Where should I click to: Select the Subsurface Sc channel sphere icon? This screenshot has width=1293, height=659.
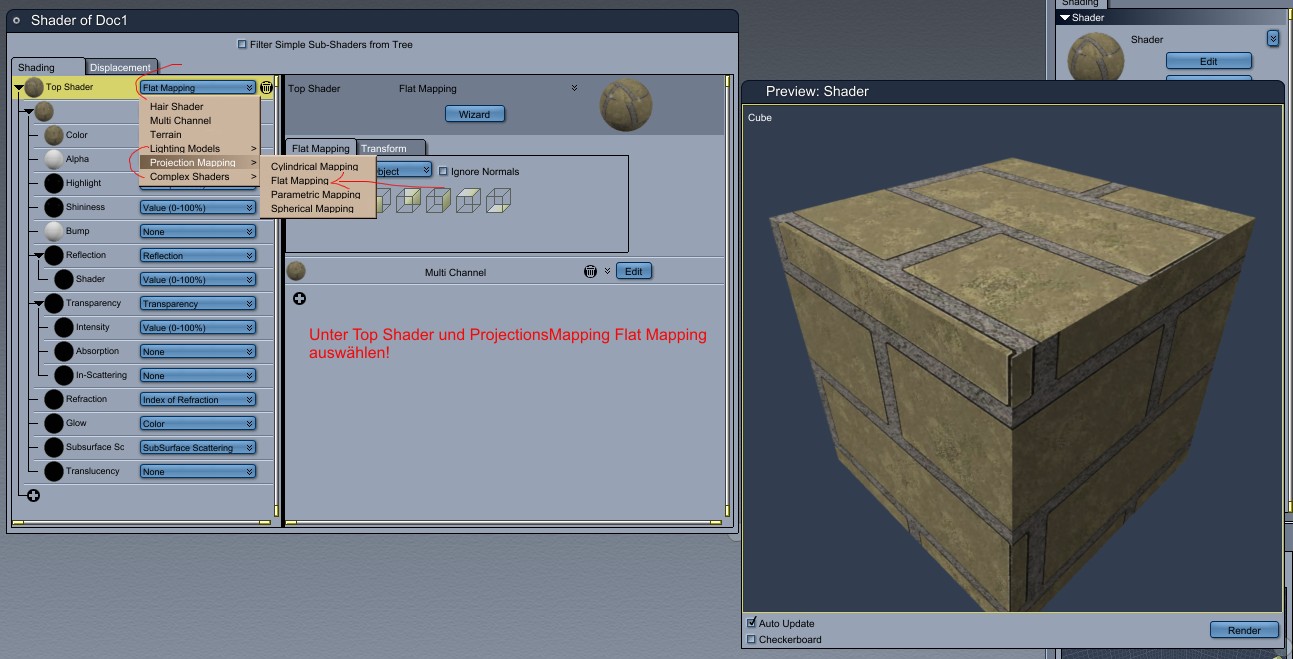53,447
